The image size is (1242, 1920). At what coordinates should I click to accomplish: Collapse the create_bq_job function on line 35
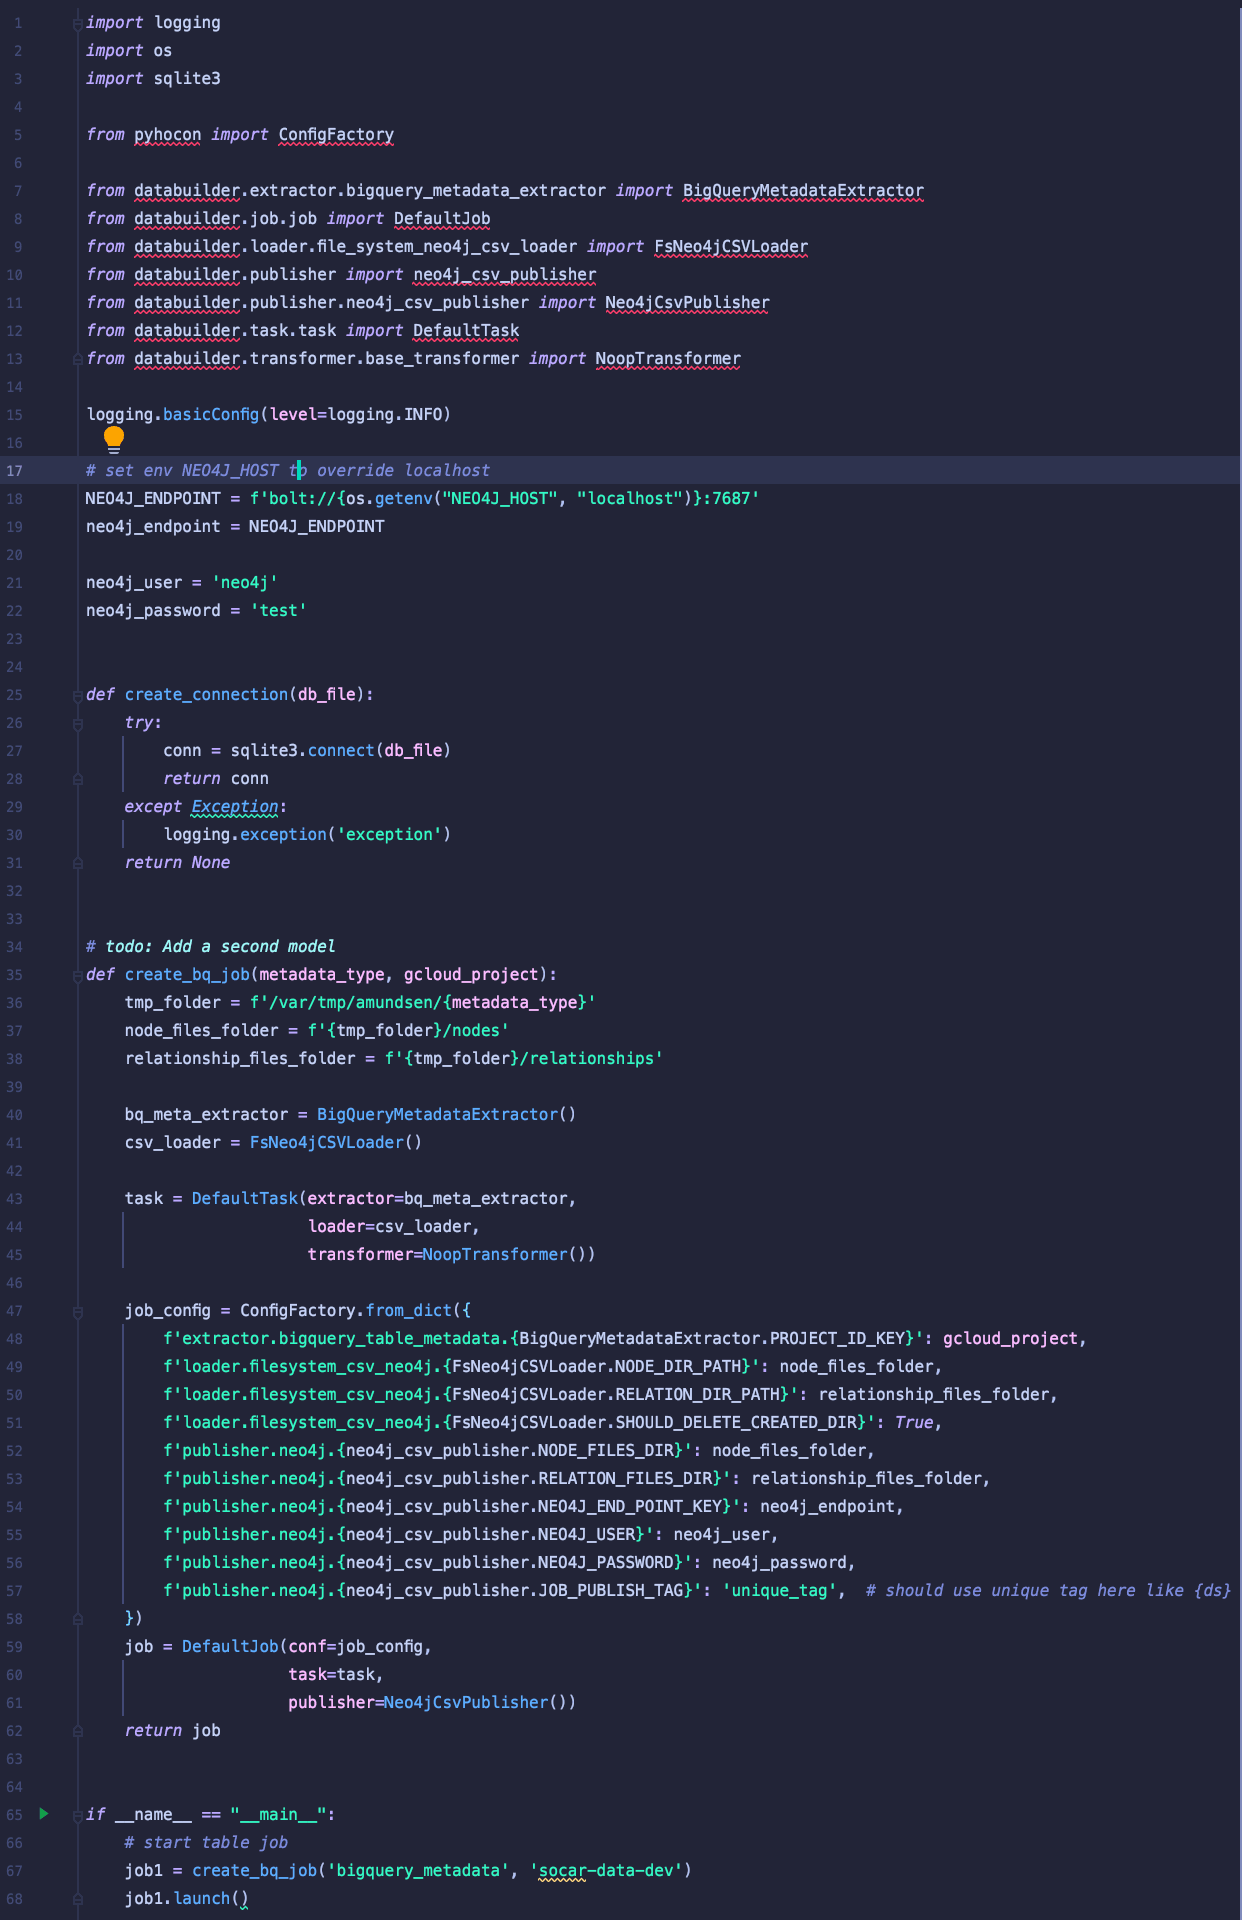pos(78,974)
